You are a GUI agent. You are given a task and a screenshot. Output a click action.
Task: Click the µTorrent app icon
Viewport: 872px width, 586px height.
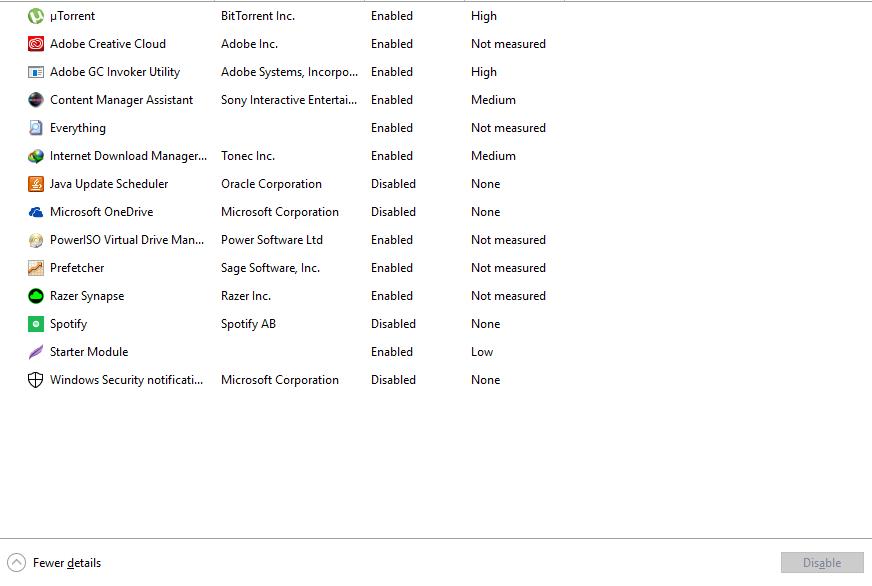click(x=36, y=16)
